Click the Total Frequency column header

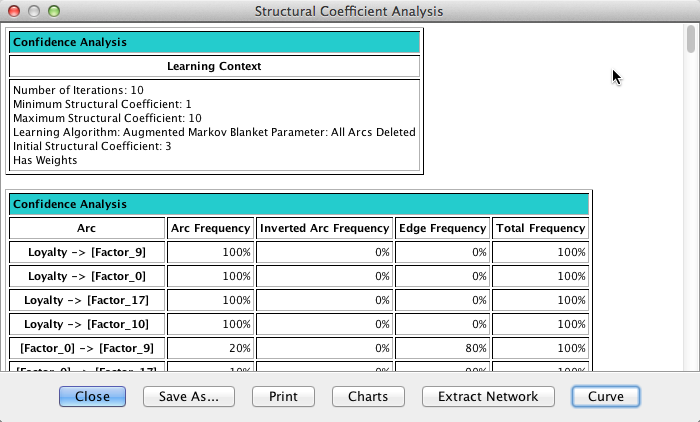coord(541,228)
